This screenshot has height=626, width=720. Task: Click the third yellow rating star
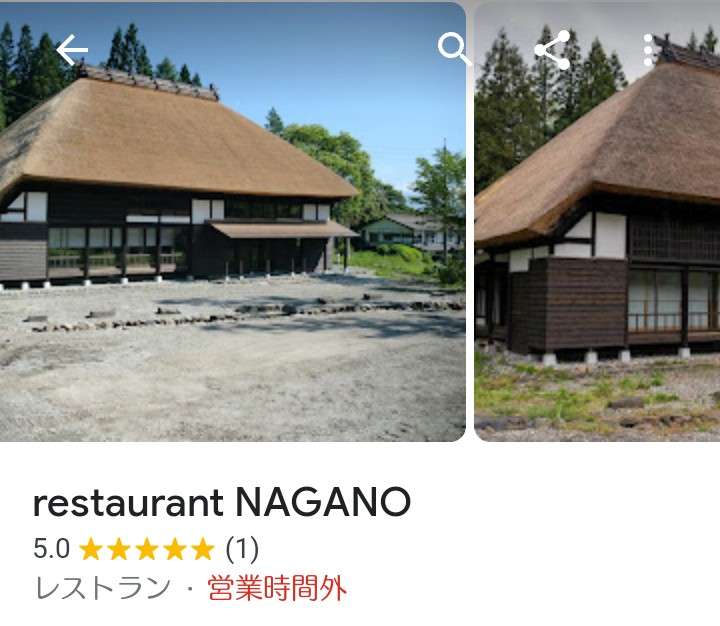(147, 549)
